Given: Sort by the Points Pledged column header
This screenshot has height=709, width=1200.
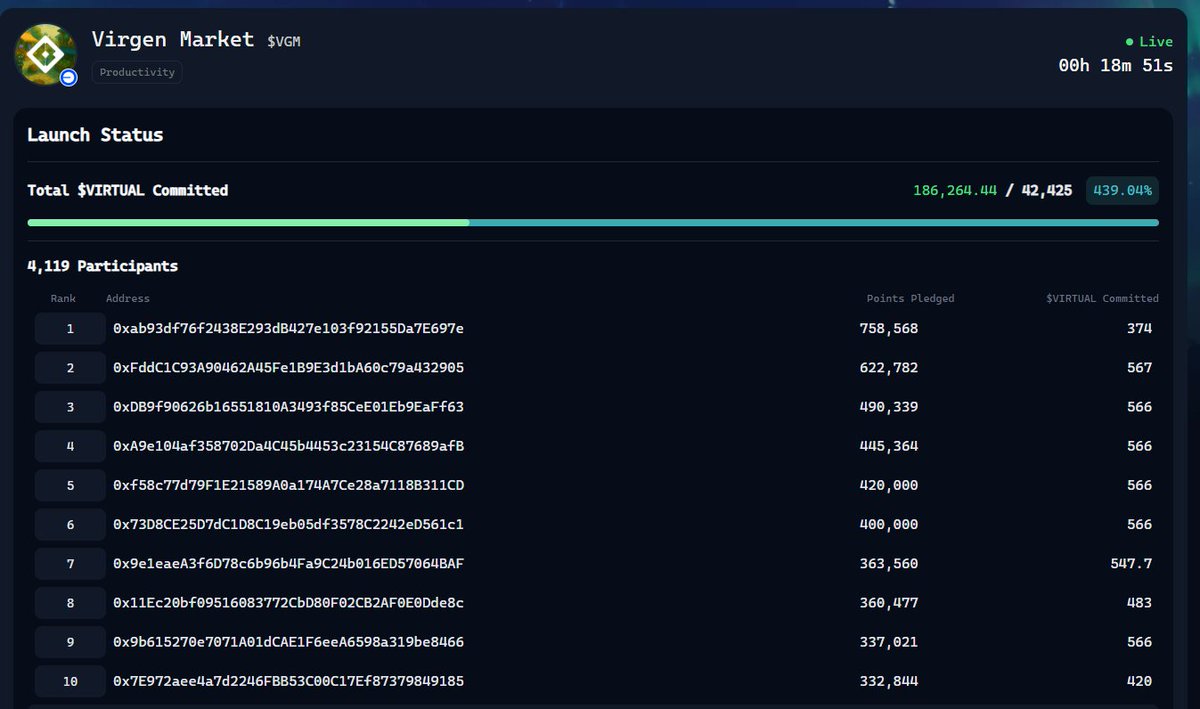Looking at the screenshot, I should [x=910, y=298].
